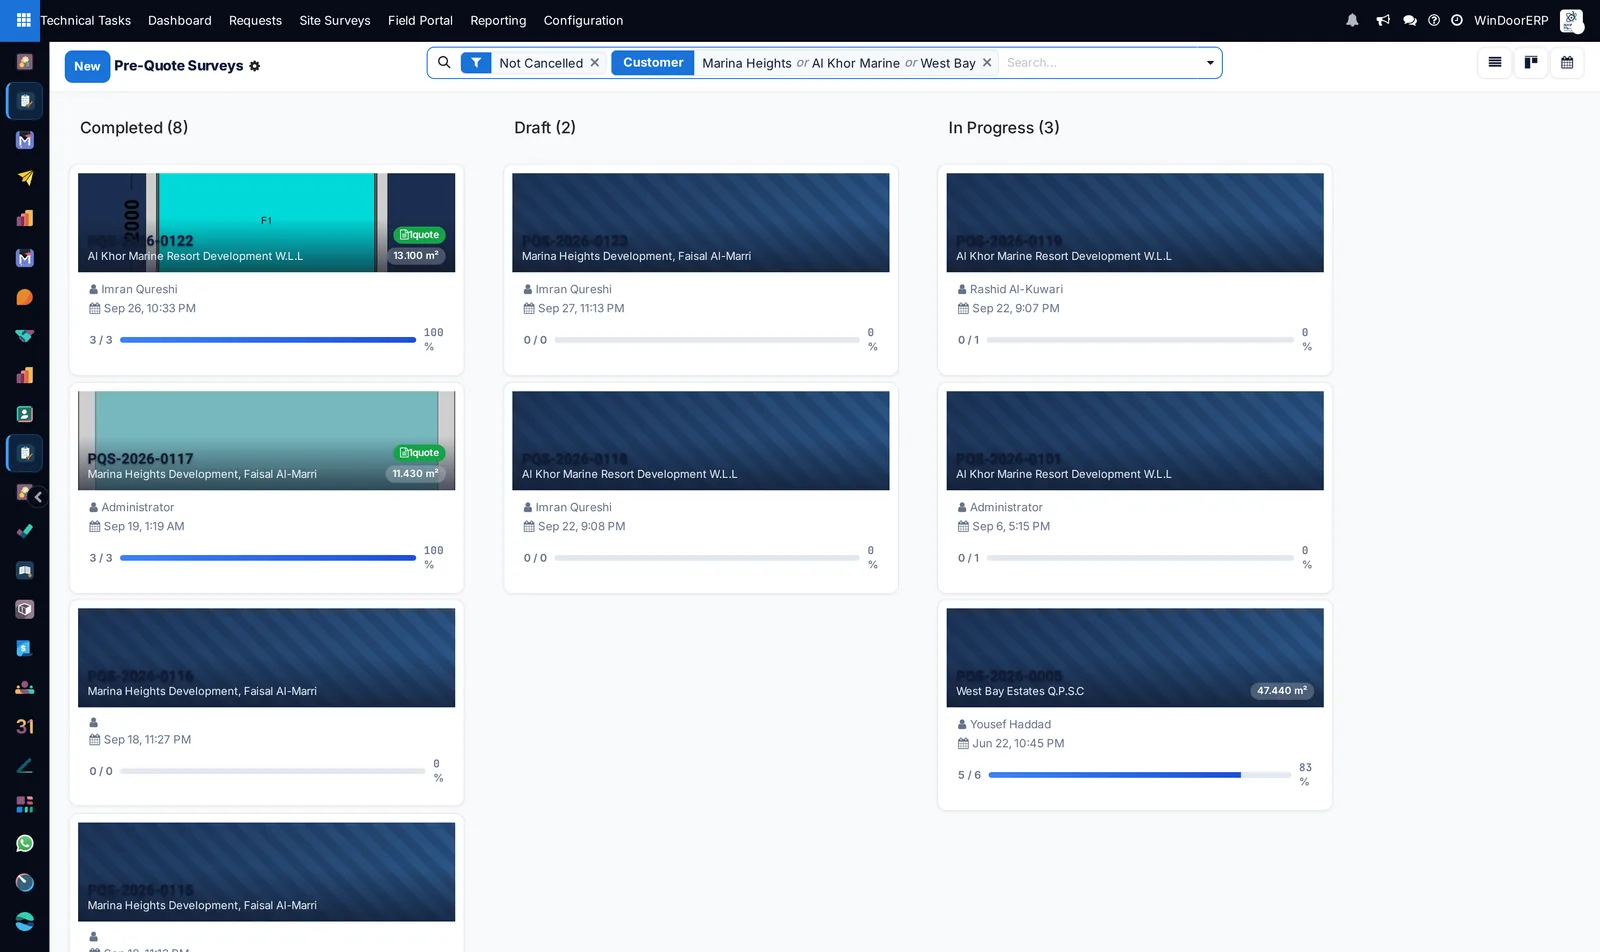Screen dimensions: 1600x952
Task: Open the Site Surveys menu
Action: pyautogui.click(x=335, y=20)
